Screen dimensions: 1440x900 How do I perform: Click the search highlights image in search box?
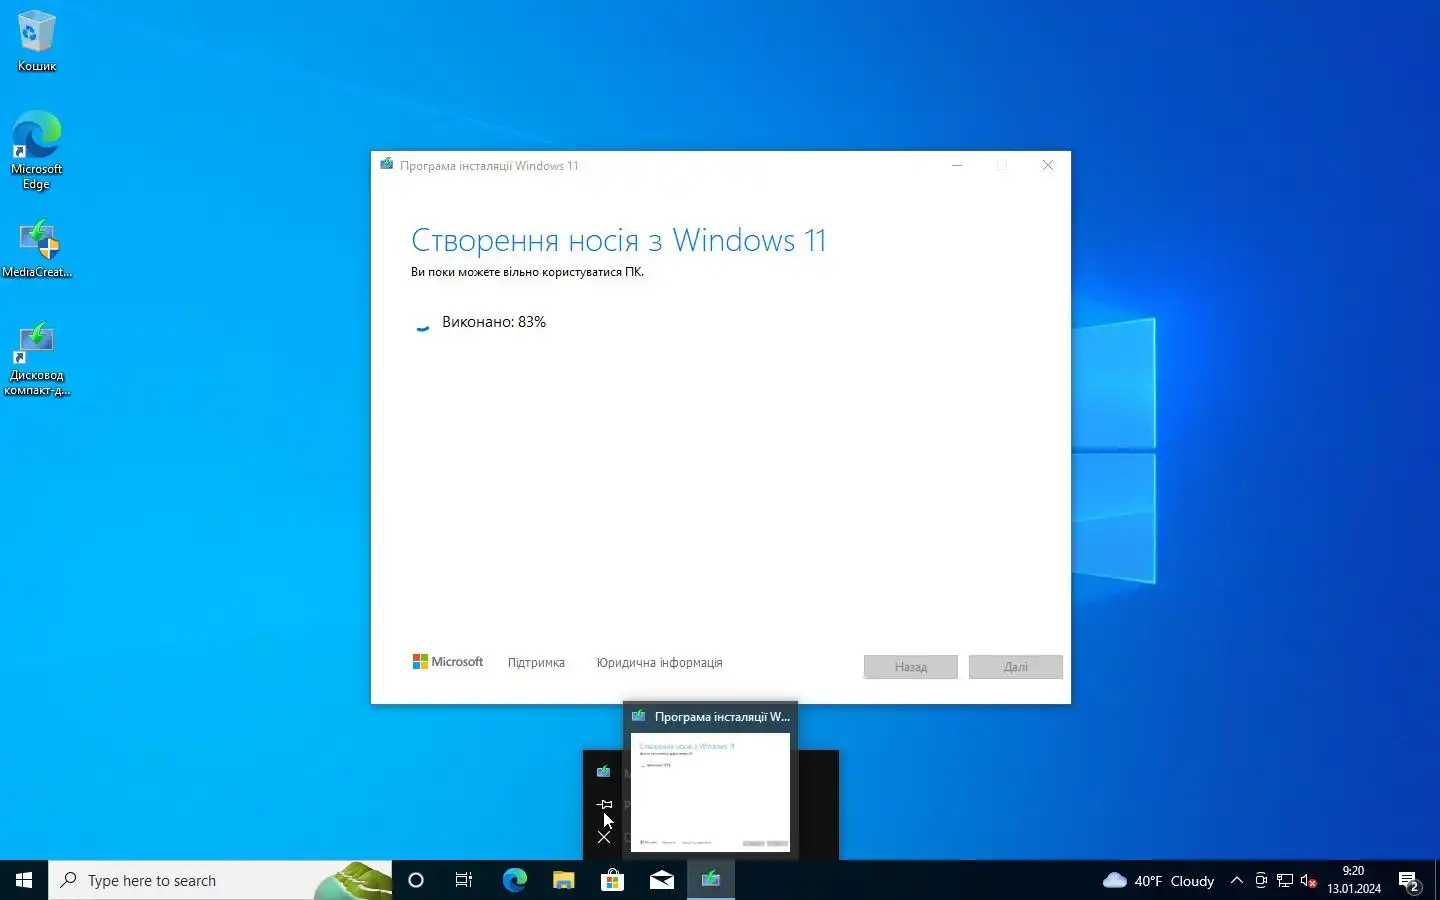[x=352, y=880]
